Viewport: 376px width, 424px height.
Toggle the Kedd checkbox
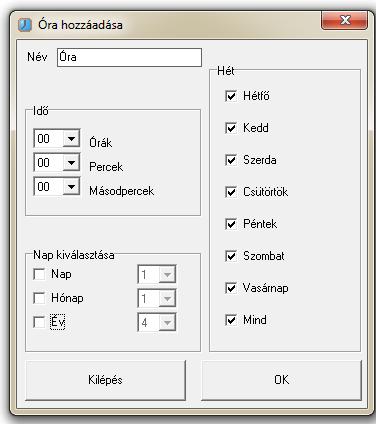[231, 128]
